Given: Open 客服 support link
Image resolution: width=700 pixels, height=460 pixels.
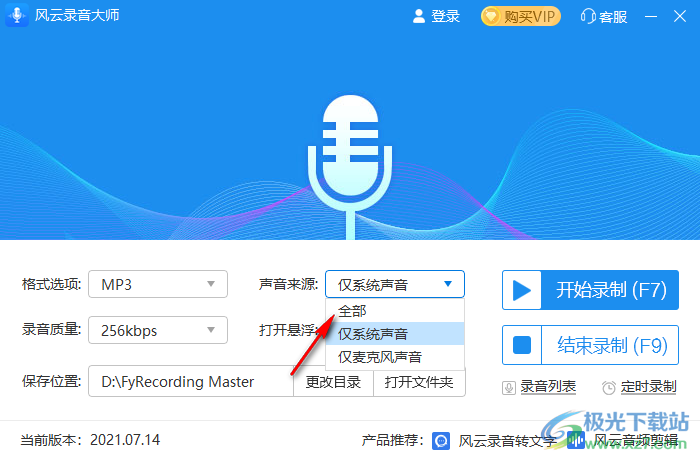Looking at the screenshot, I should click(613, 17).
